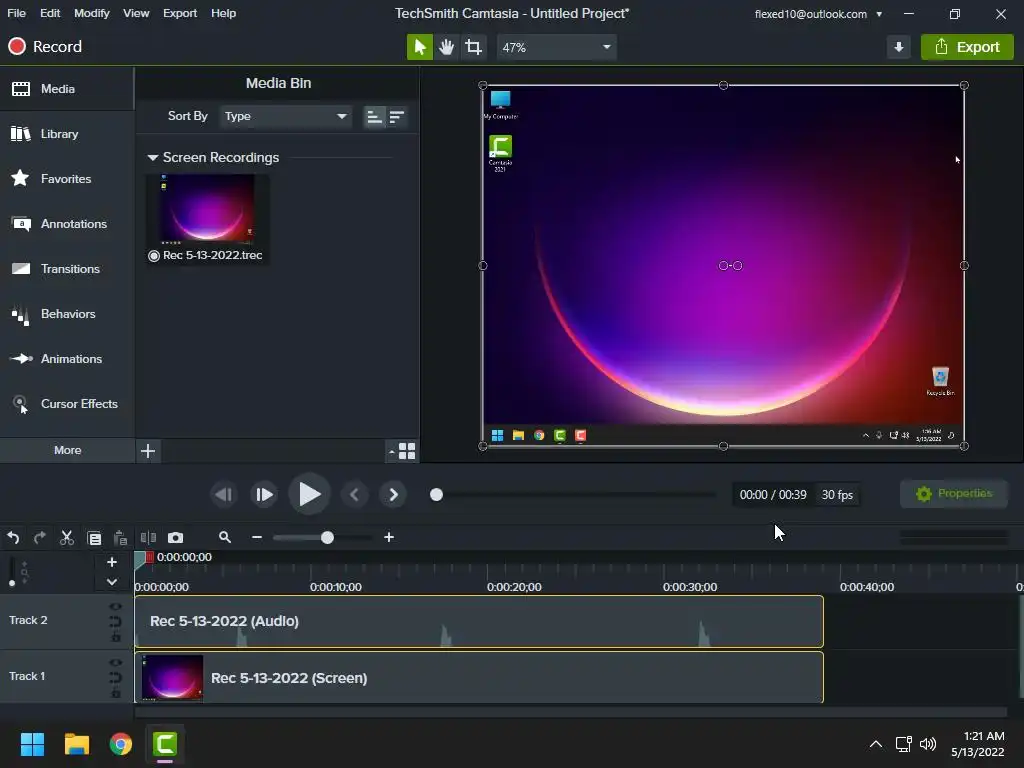The height and width of the screenshot is (768, 1024).
Task: Open the Behaviors tab
Action: point(67,314)
